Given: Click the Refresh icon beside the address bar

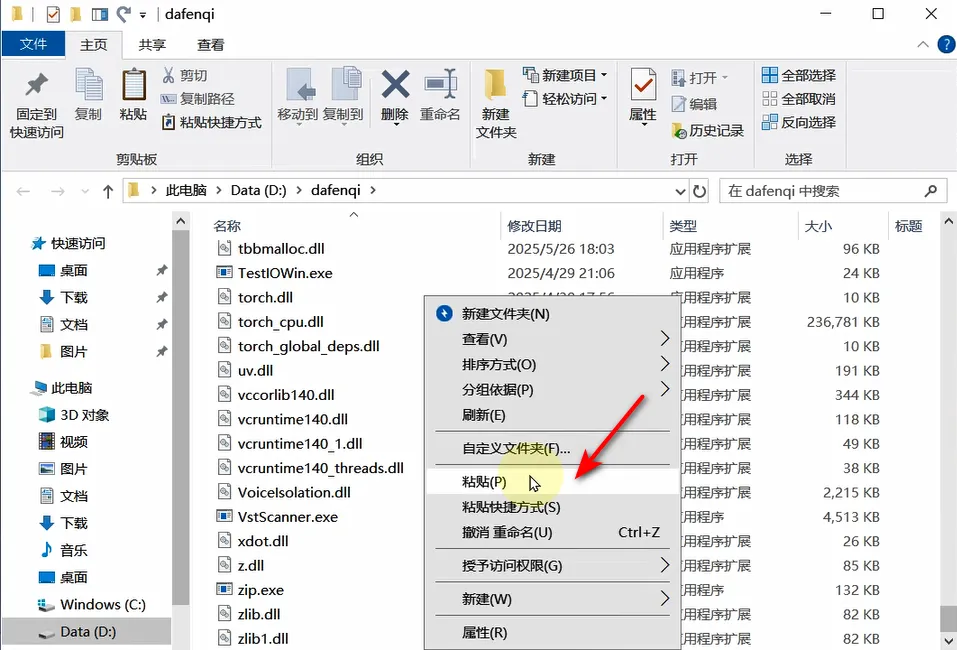Looking at the screenshot, I should click(x=699, y=191).
